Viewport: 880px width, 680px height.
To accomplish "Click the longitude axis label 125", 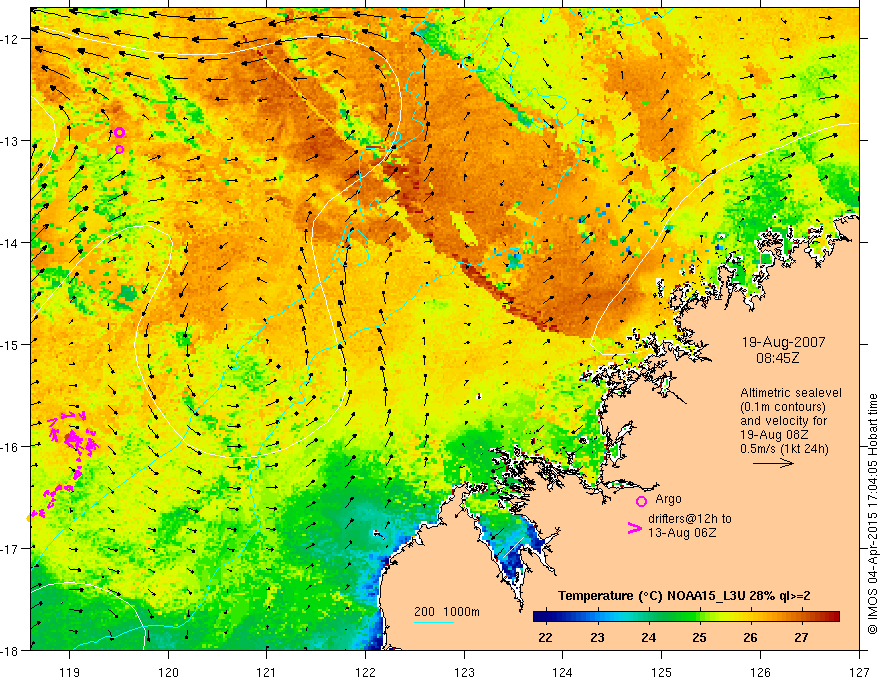I will click(x=662, y=672).
